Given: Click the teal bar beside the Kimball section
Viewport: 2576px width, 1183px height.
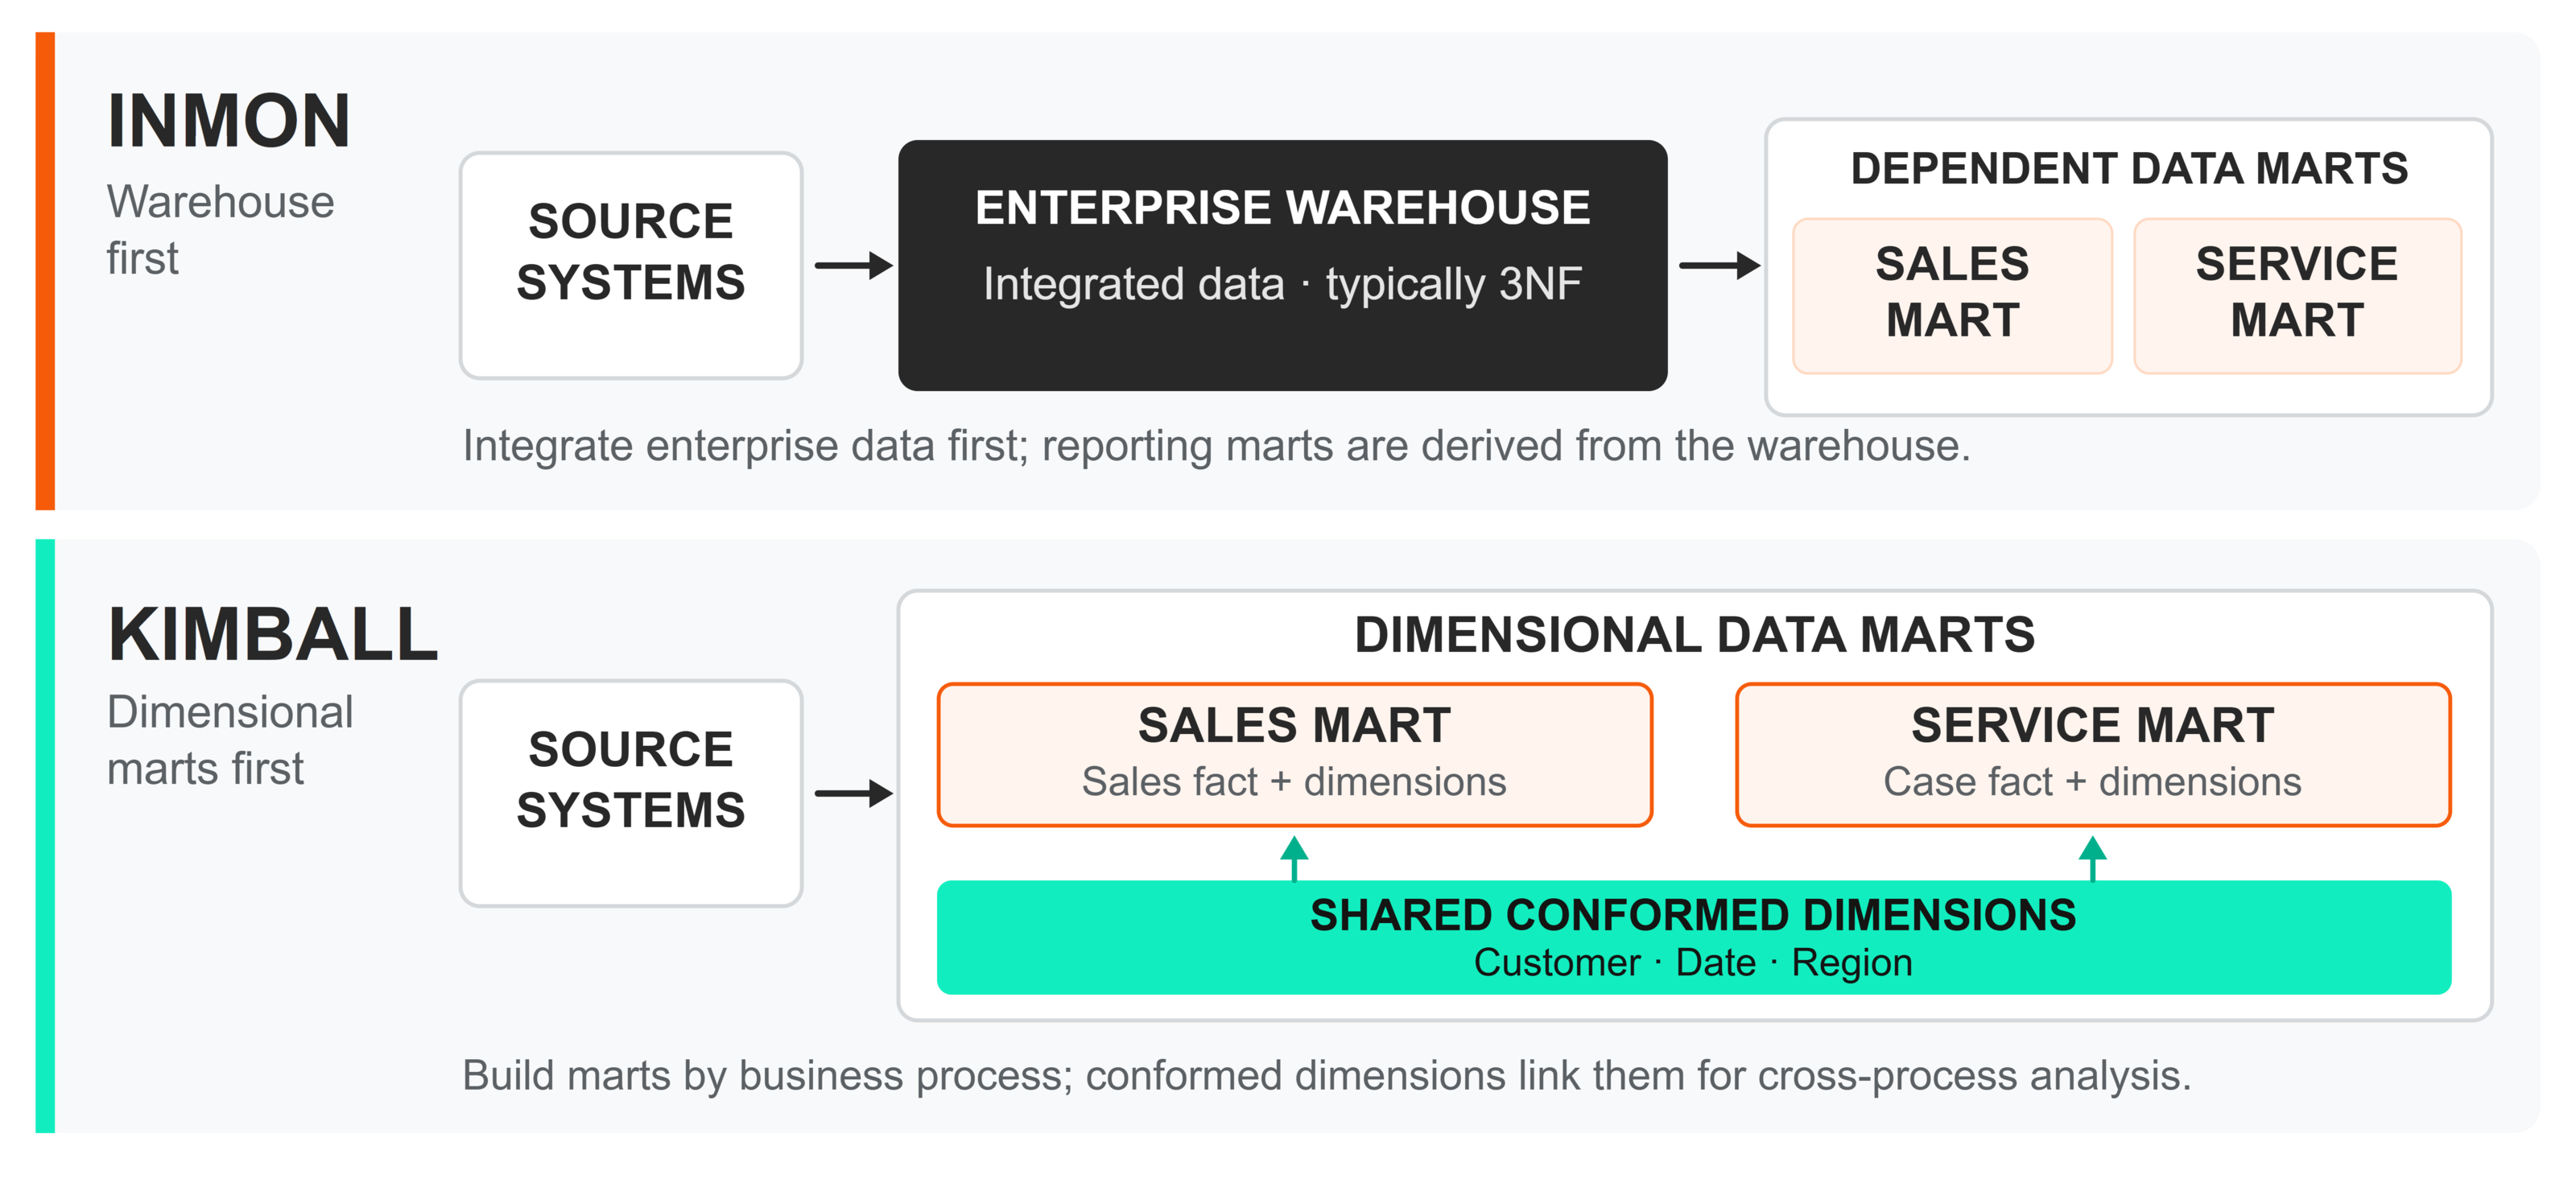Looking at the screenshot, I should pos(45,836).
